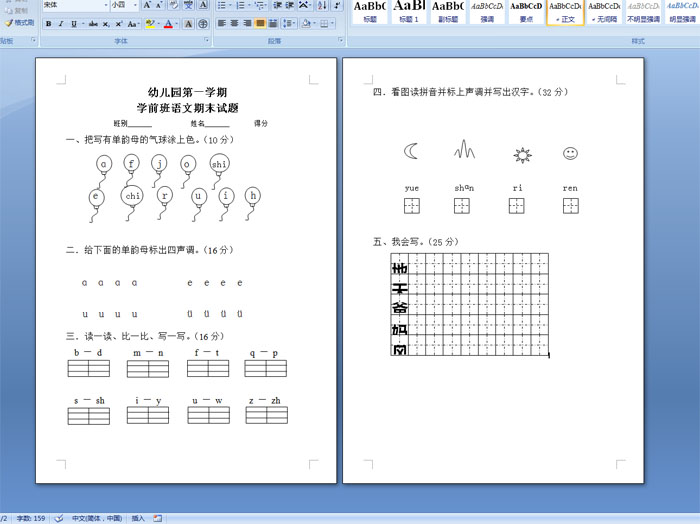
Task: Apply the 标题 style
Action: click(x=370, y=12)
